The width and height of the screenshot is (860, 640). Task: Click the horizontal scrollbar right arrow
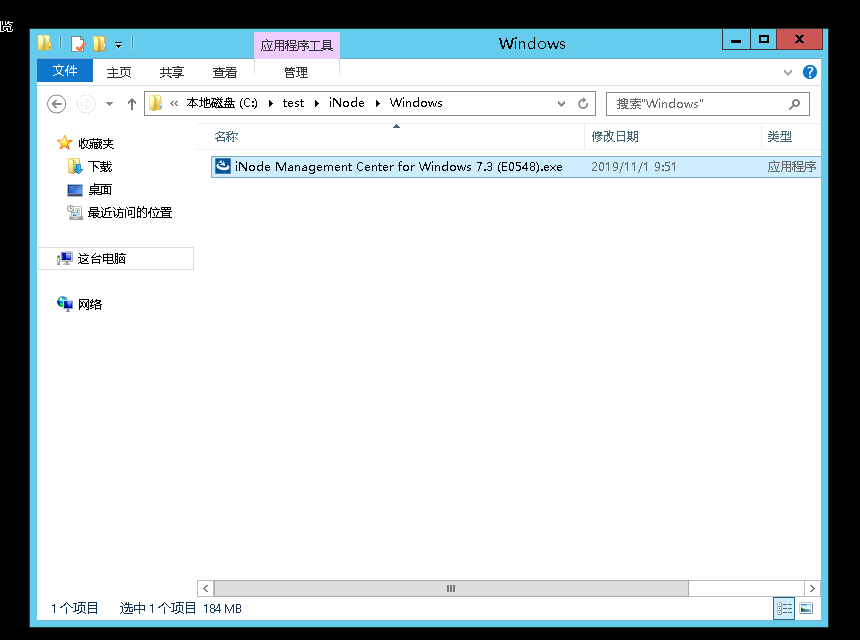(812, 588)
